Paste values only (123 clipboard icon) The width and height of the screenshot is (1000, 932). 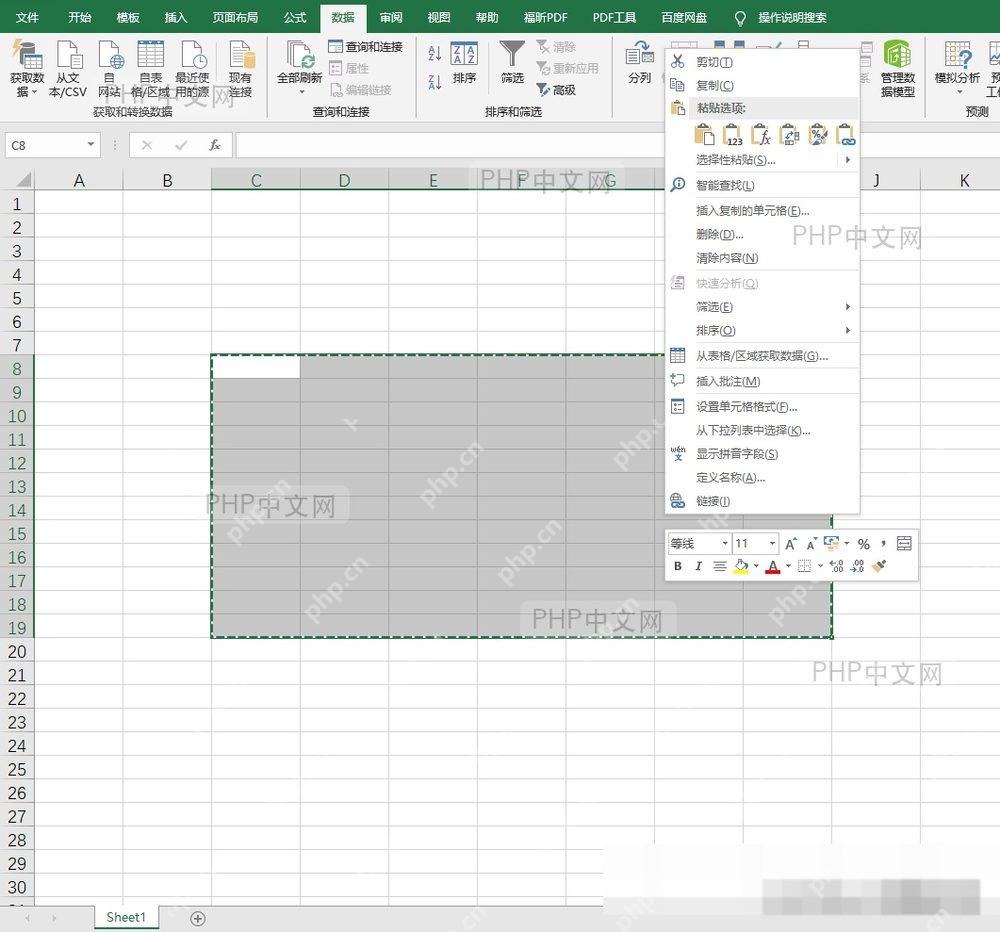pyautogui.click(x=732, y=134)
